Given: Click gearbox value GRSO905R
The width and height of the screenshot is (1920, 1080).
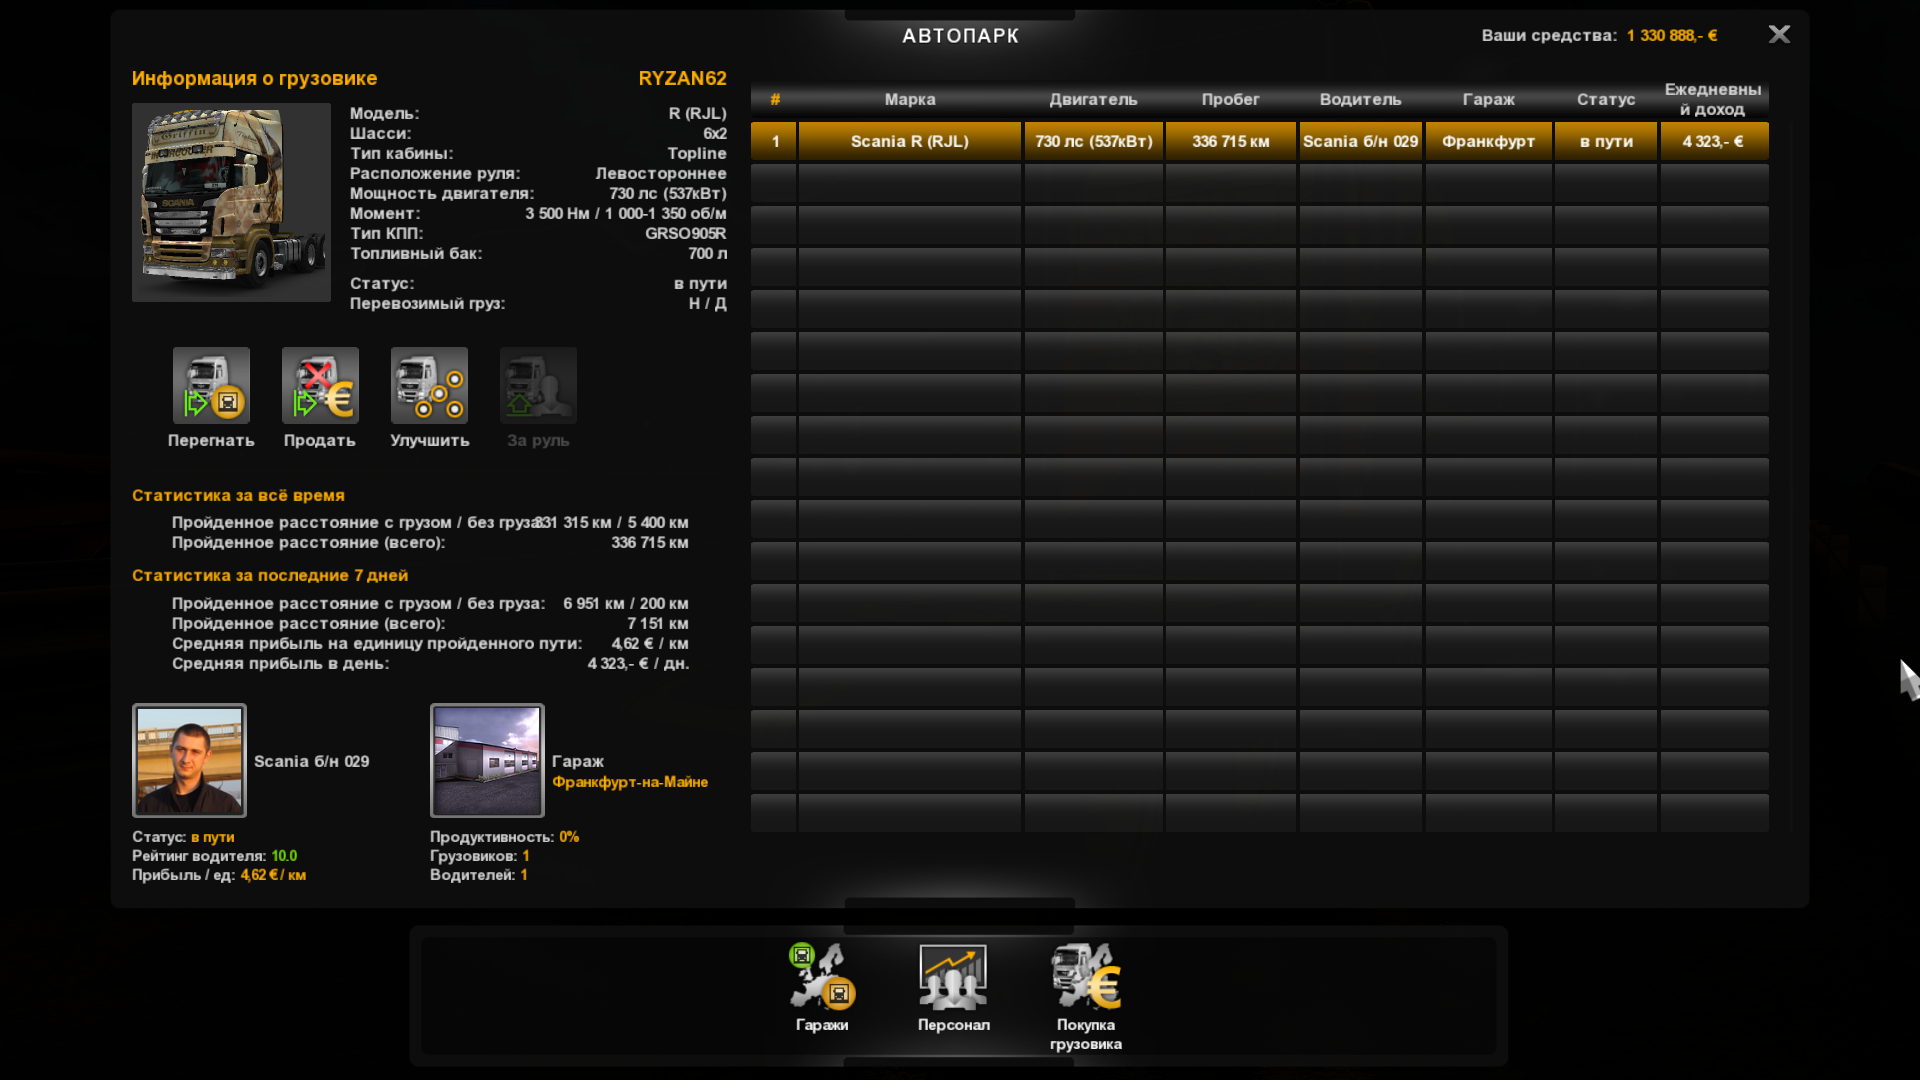Looking at the screenshot, I should (x=685, y=233).
